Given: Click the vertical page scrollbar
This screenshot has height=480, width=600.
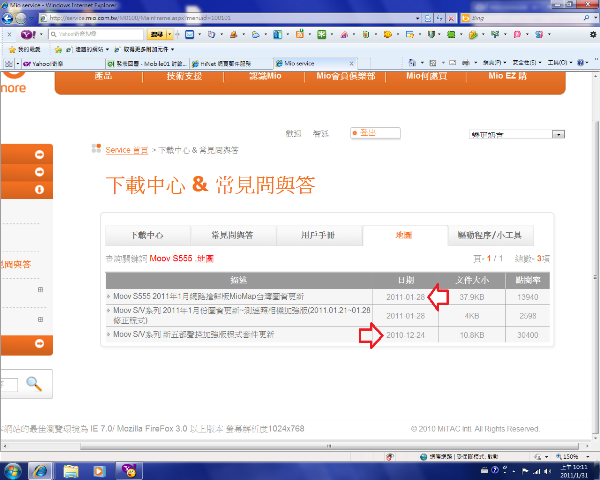Looking at the screenshot, I should (595, 276).
